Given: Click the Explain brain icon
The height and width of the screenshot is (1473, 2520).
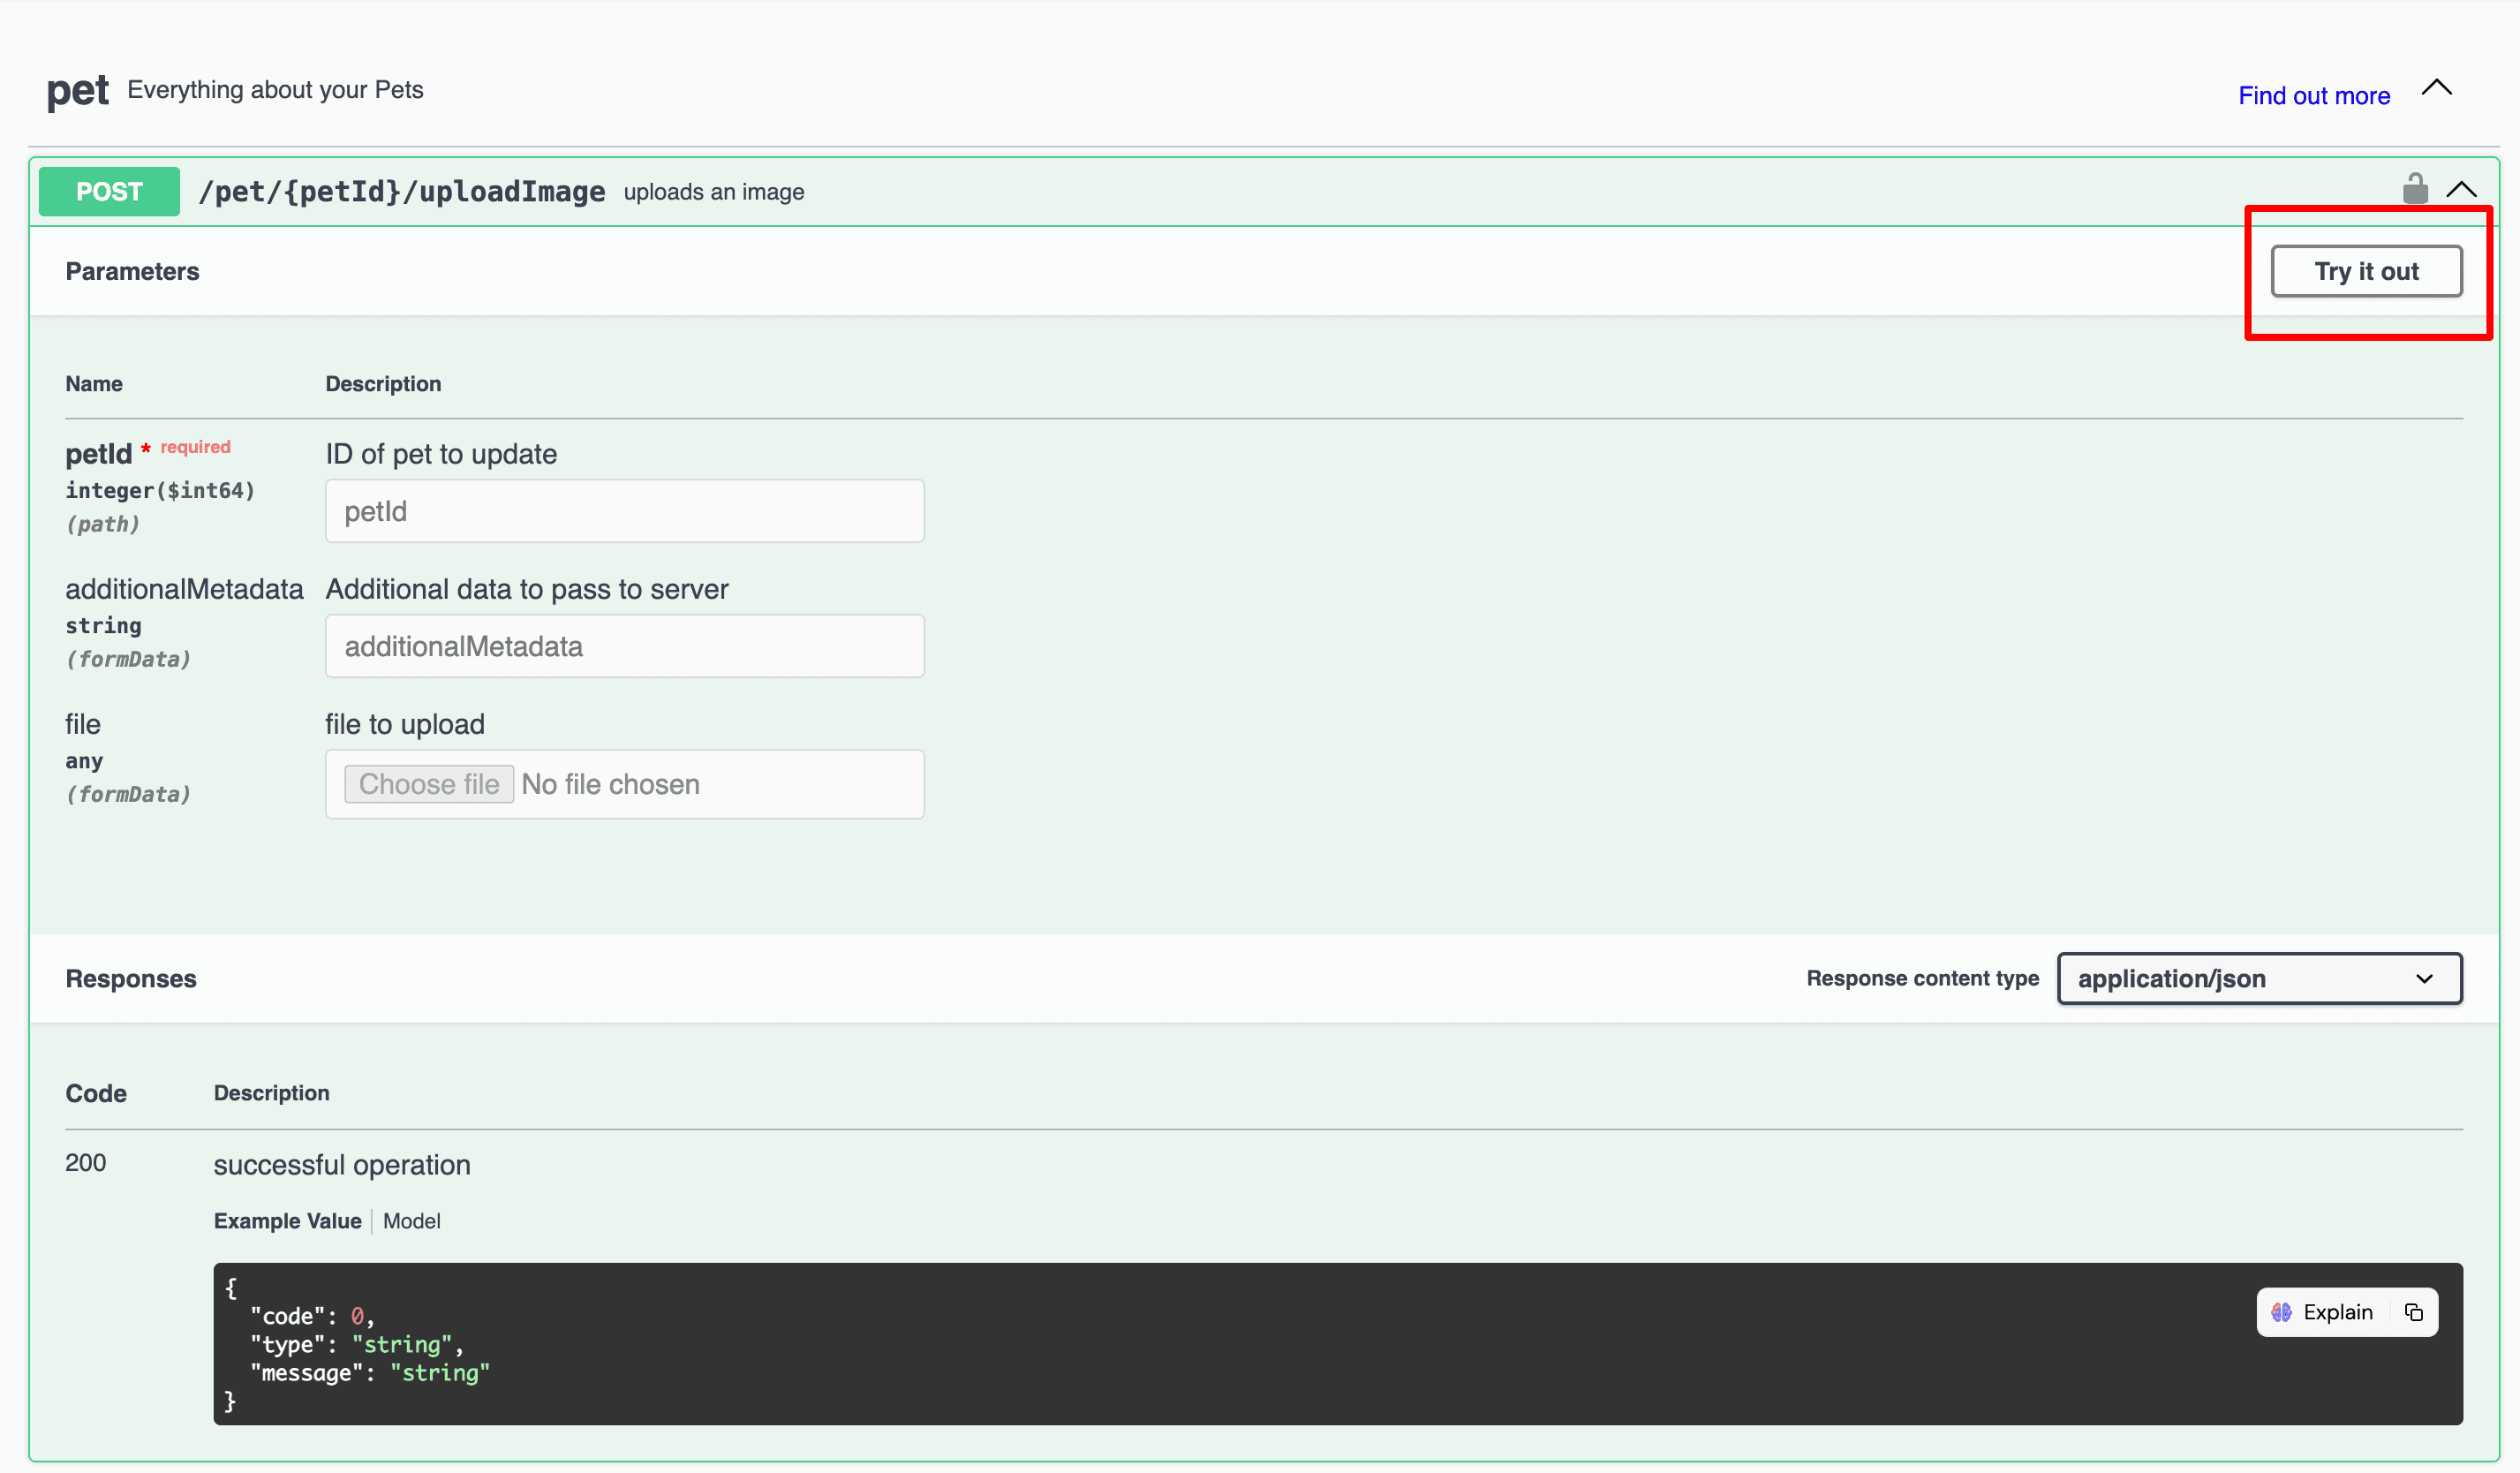Looking at the screenshot, I should click(x=2281, y=1312).
